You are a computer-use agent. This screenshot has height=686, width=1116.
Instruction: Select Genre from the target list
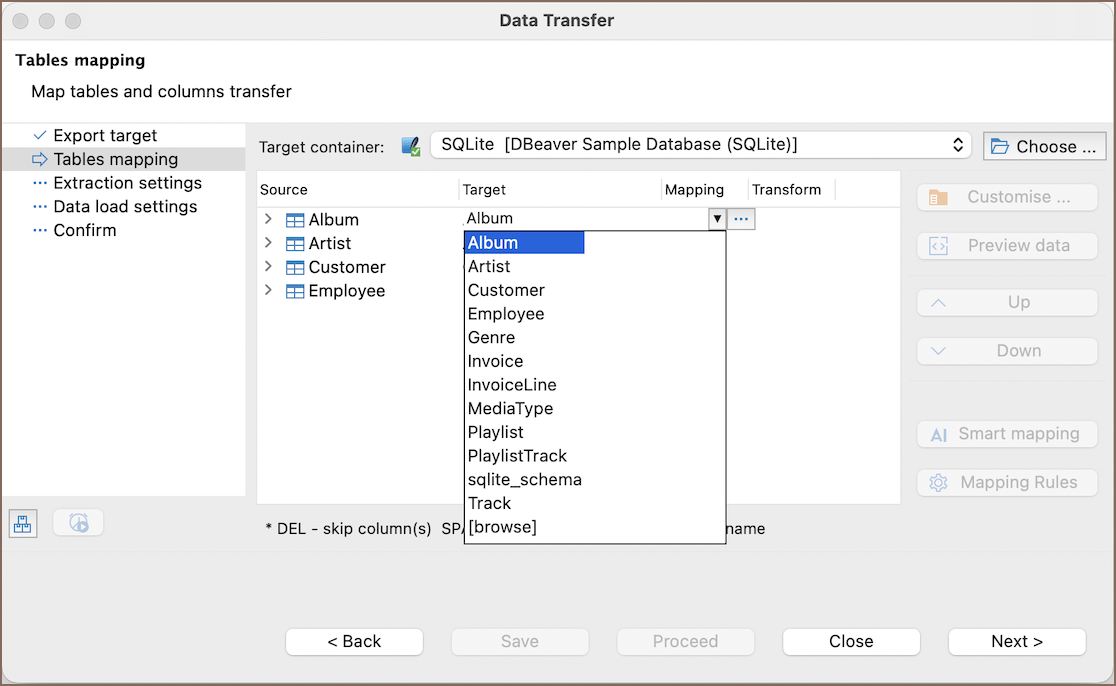click(491, 338)
